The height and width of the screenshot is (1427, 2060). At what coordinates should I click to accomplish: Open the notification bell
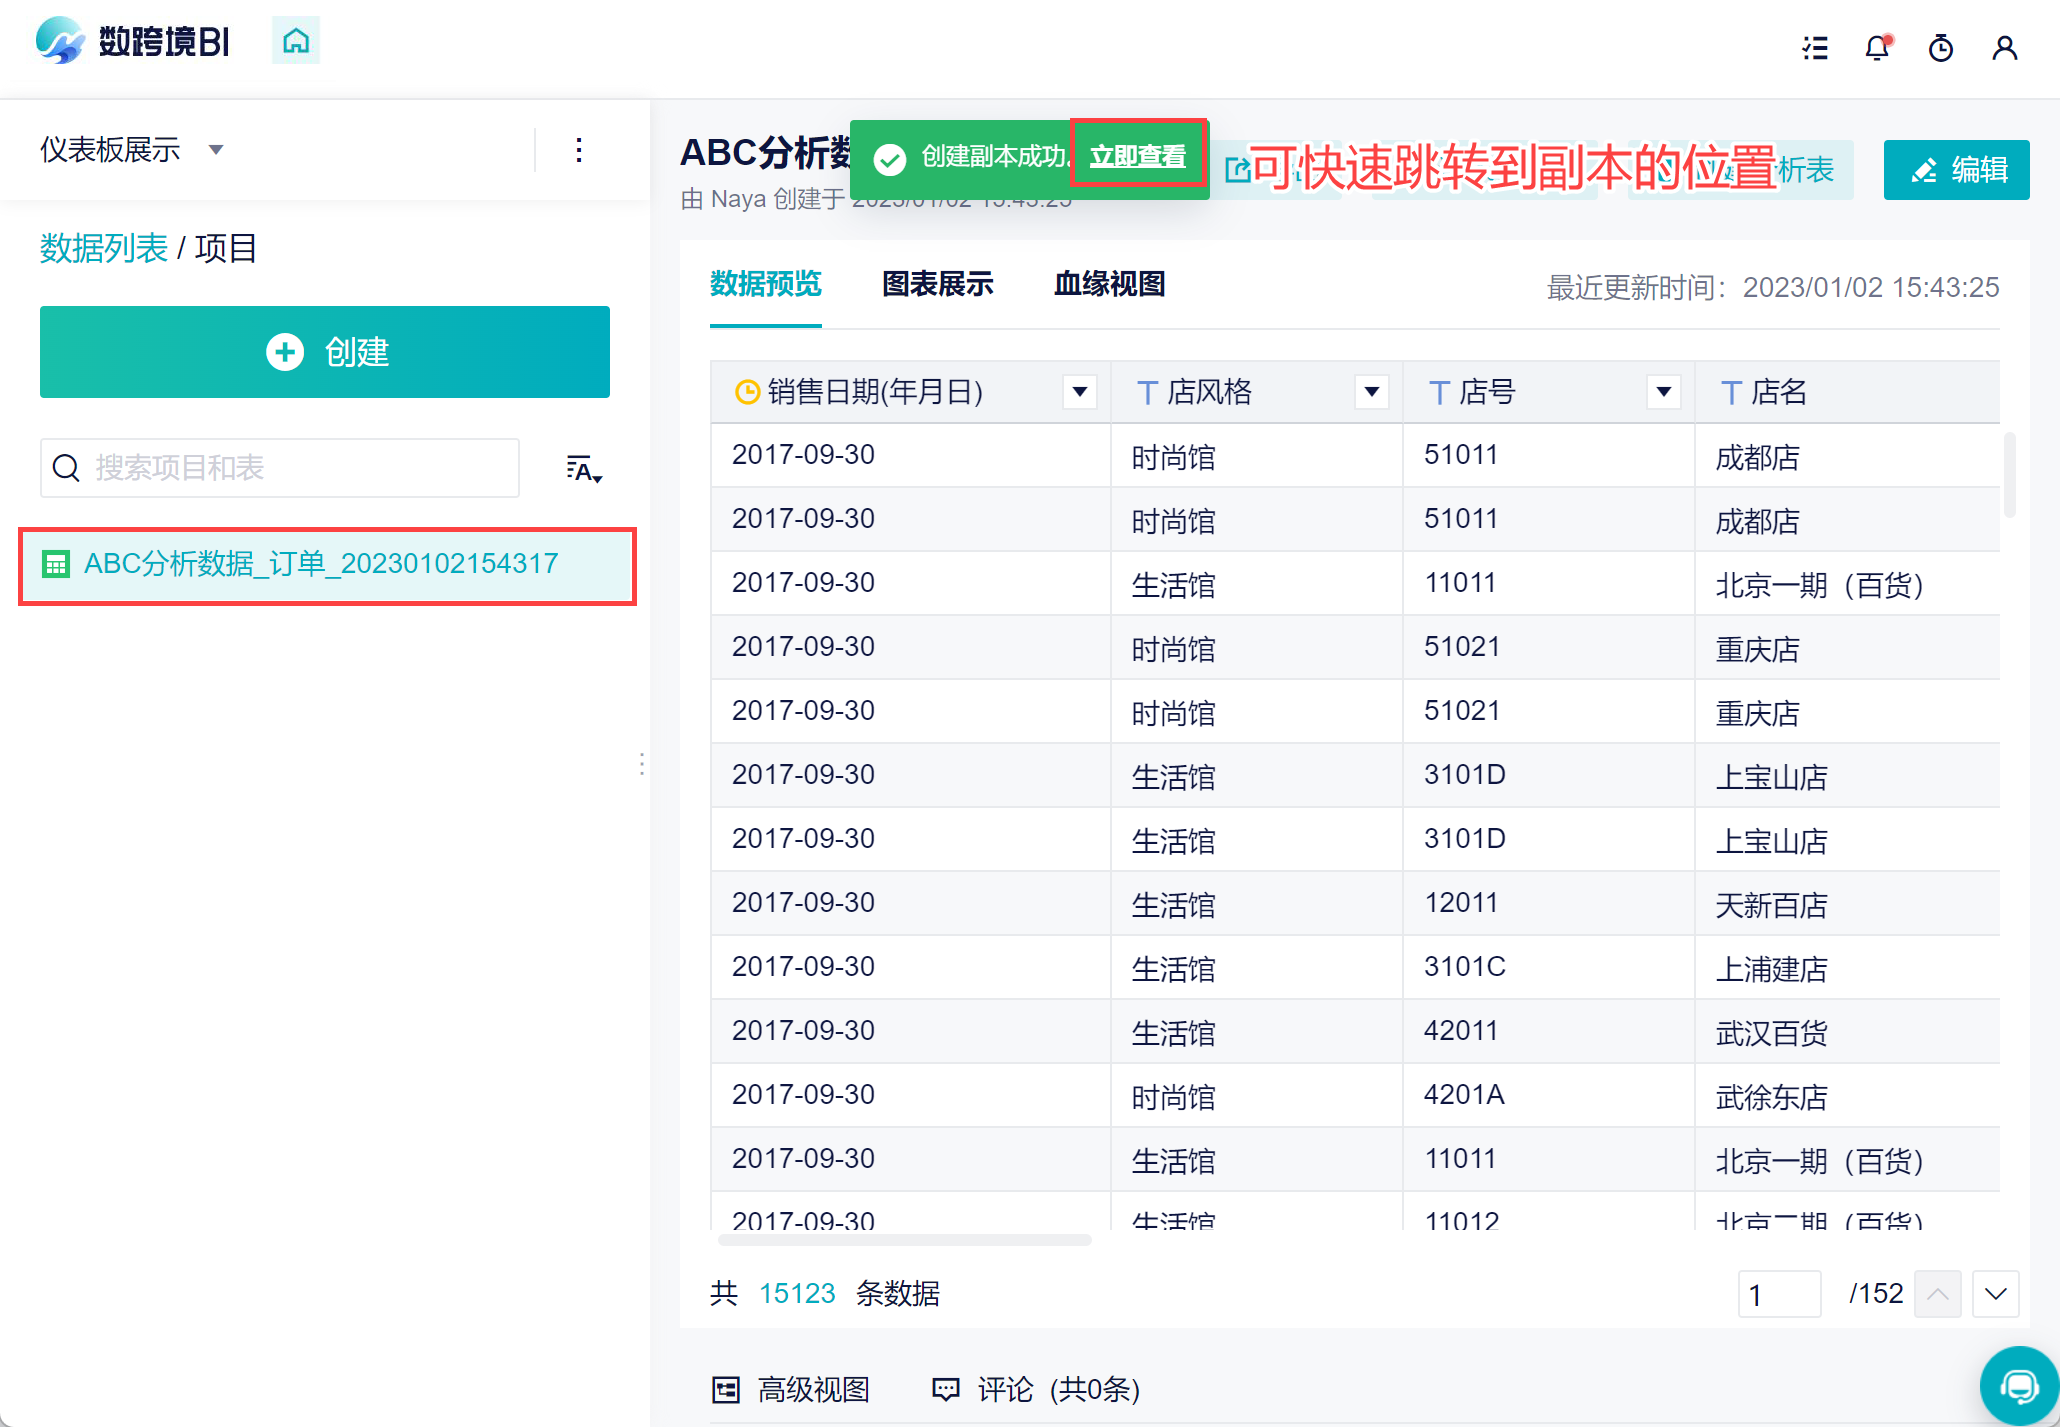(x=1877, y=48)
